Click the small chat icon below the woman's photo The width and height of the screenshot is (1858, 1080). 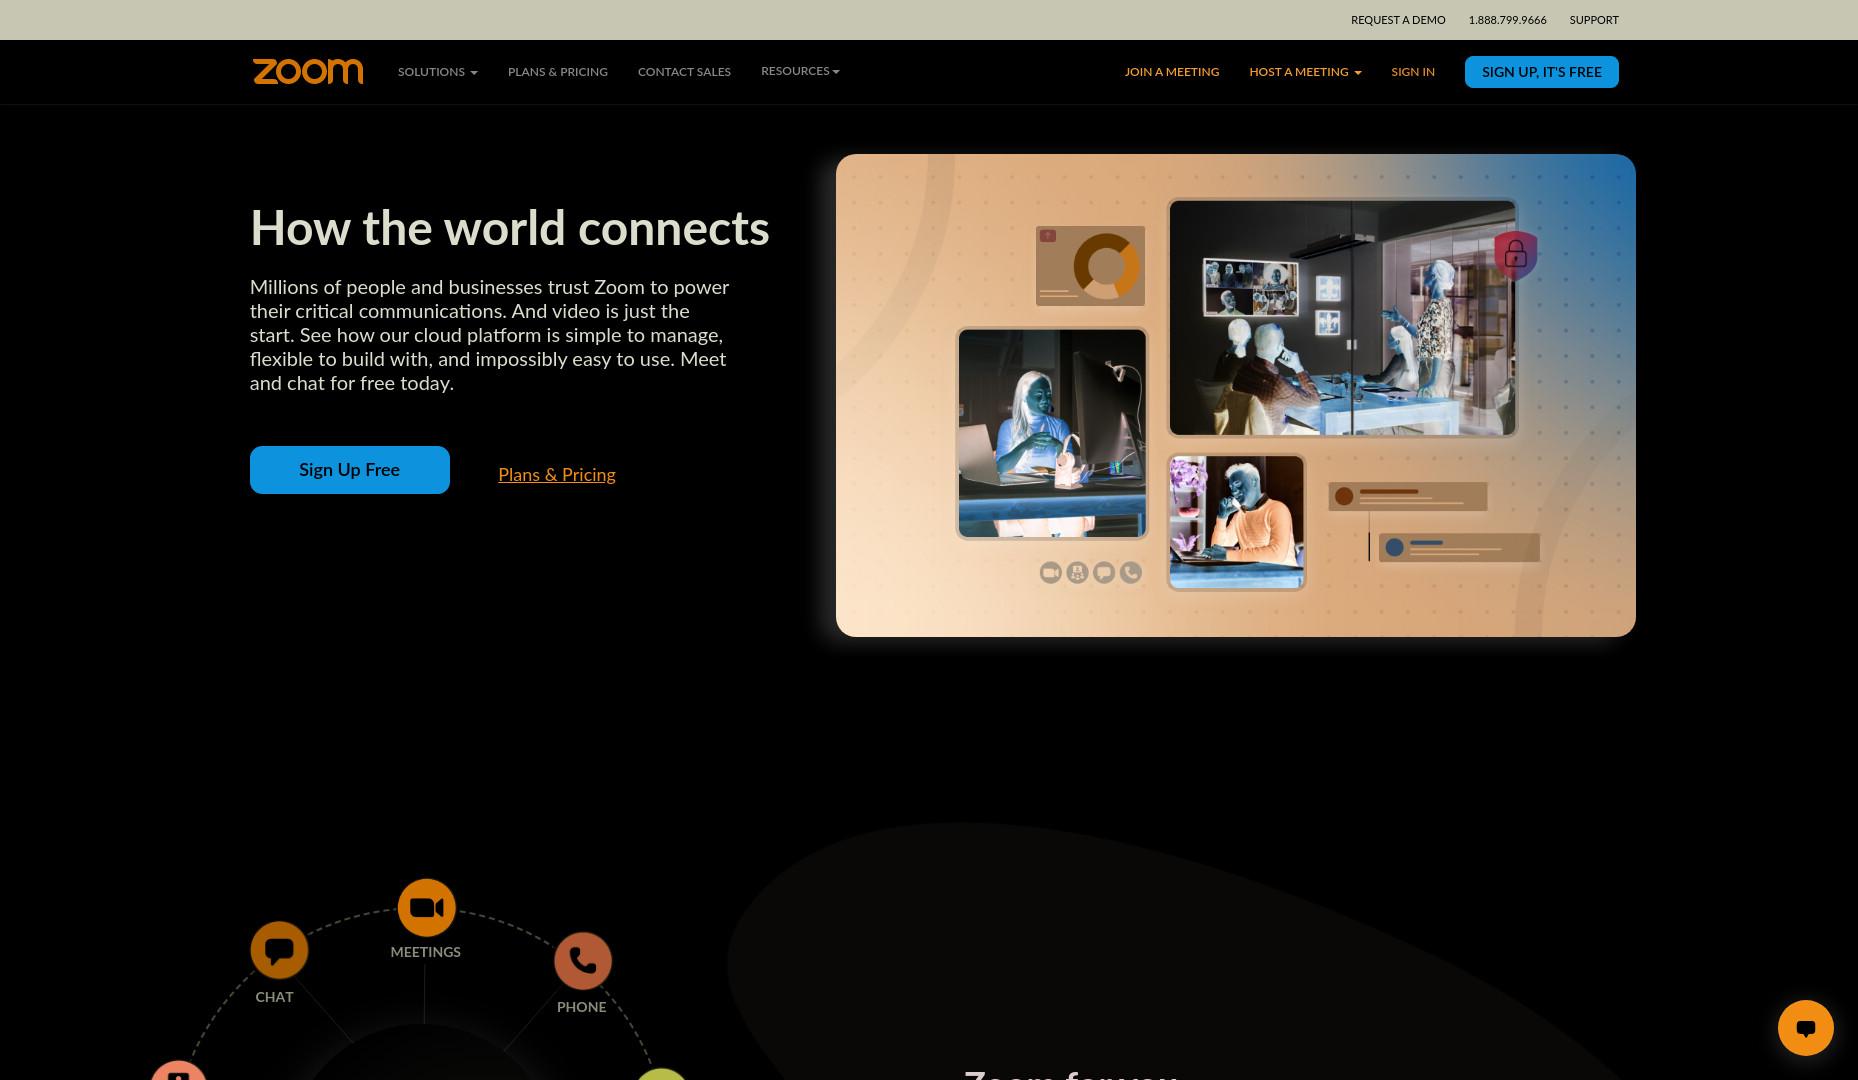click(x=1104, y=572)
